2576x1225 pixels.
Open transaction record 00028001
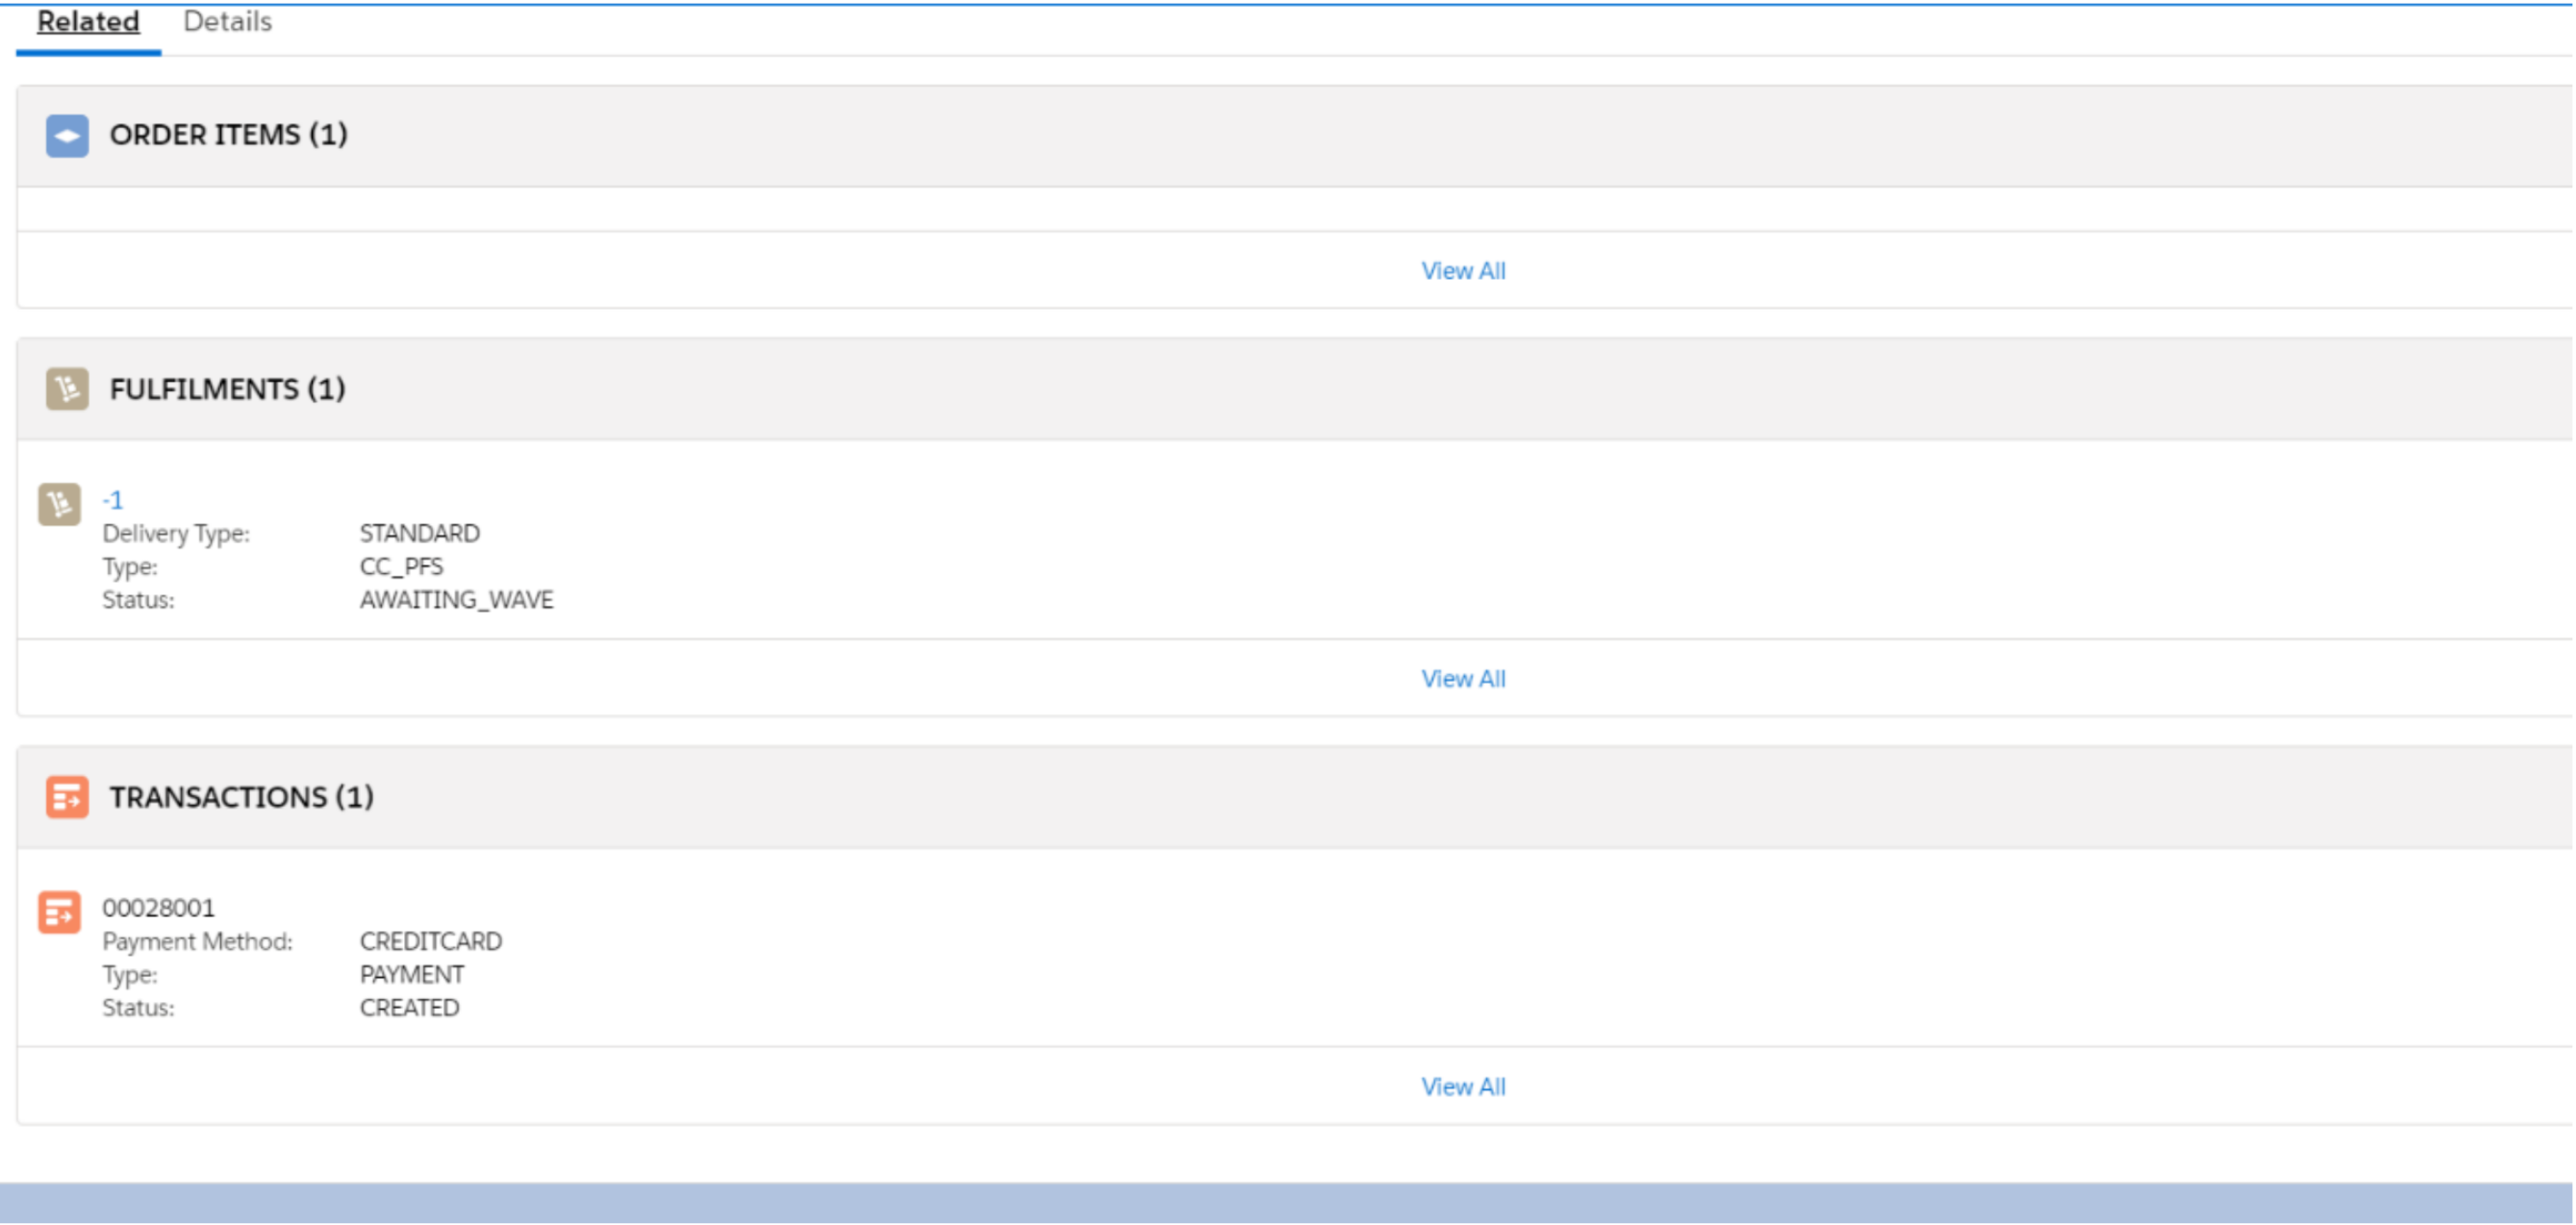tap(158, 907)
